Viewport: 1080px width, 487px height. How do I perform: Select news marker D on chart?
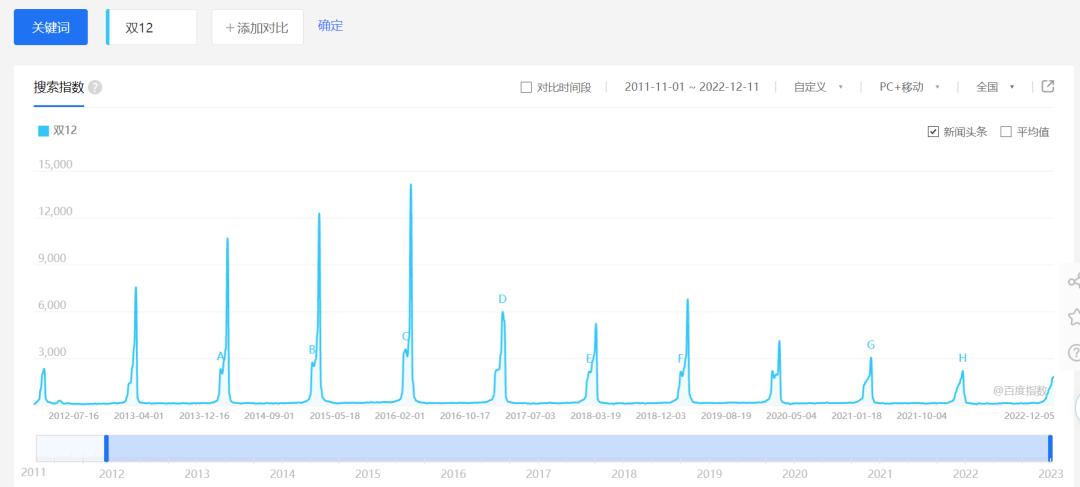[x=502, y=299]
